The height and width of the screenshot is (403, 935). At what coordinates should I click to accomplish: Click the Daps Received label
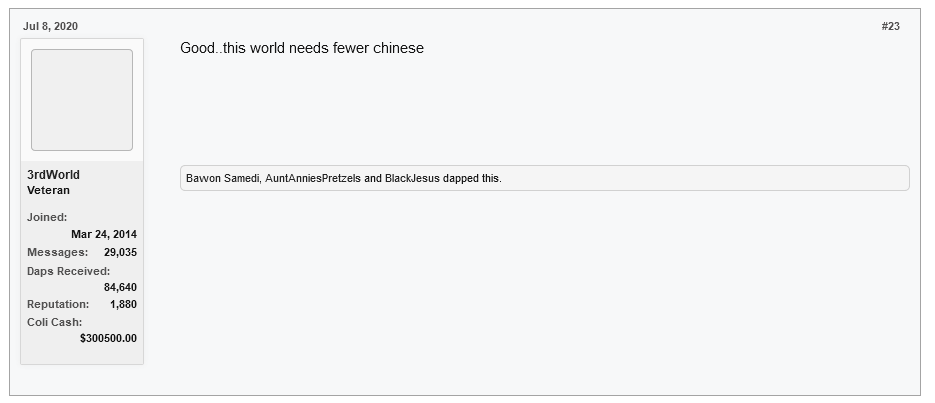point(68,271)
